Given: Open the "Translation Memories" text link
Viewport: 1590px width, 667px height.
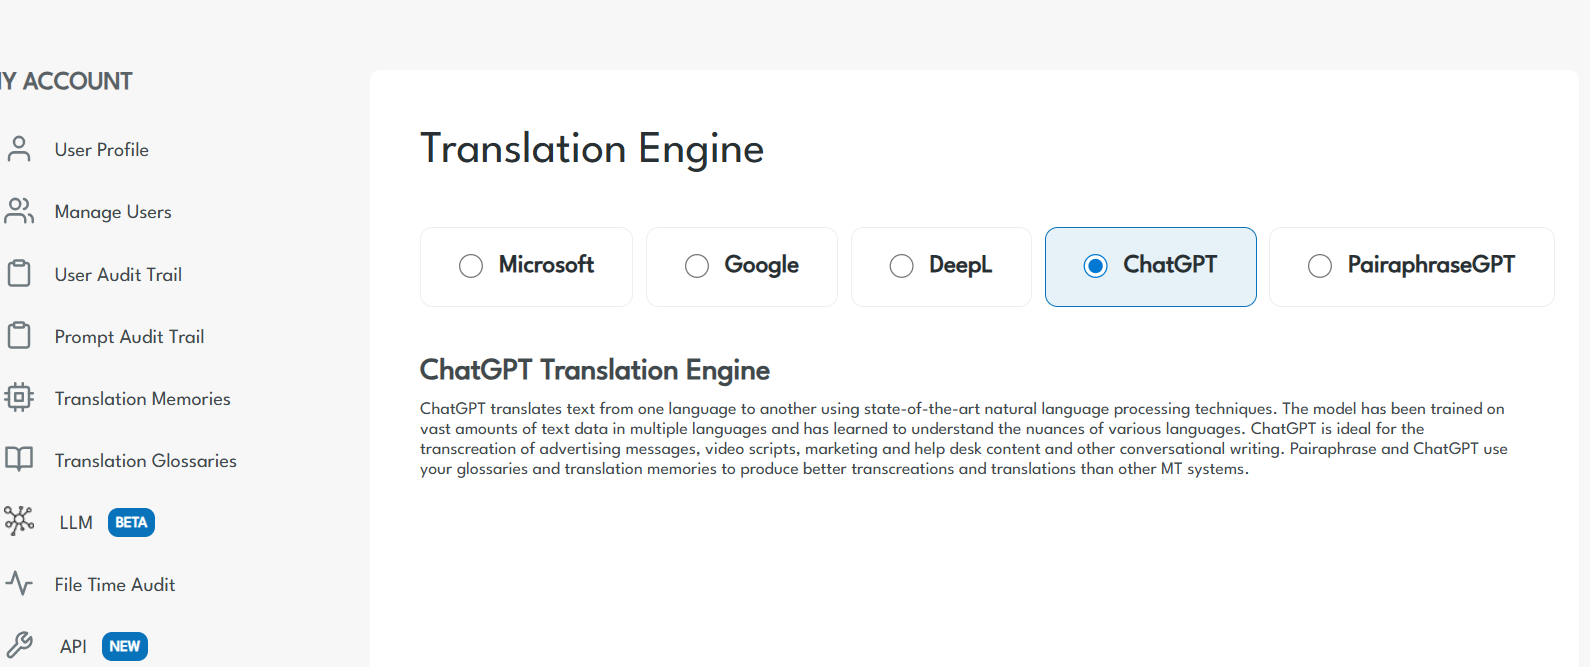Looking at the screenshot, I should [142, 399].
